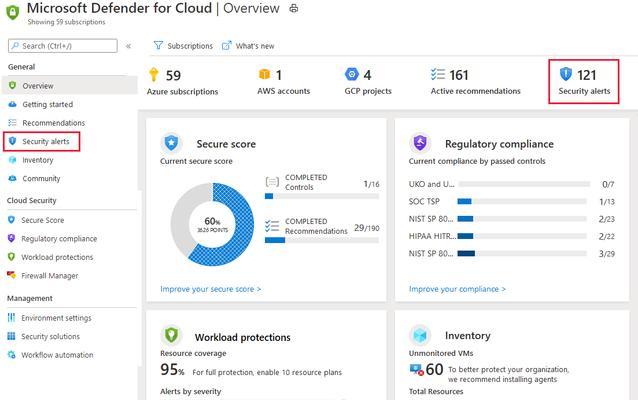Click the Completed Controls progress bar
This screenshot has height=400, width=638.
[x=322, y=196]
